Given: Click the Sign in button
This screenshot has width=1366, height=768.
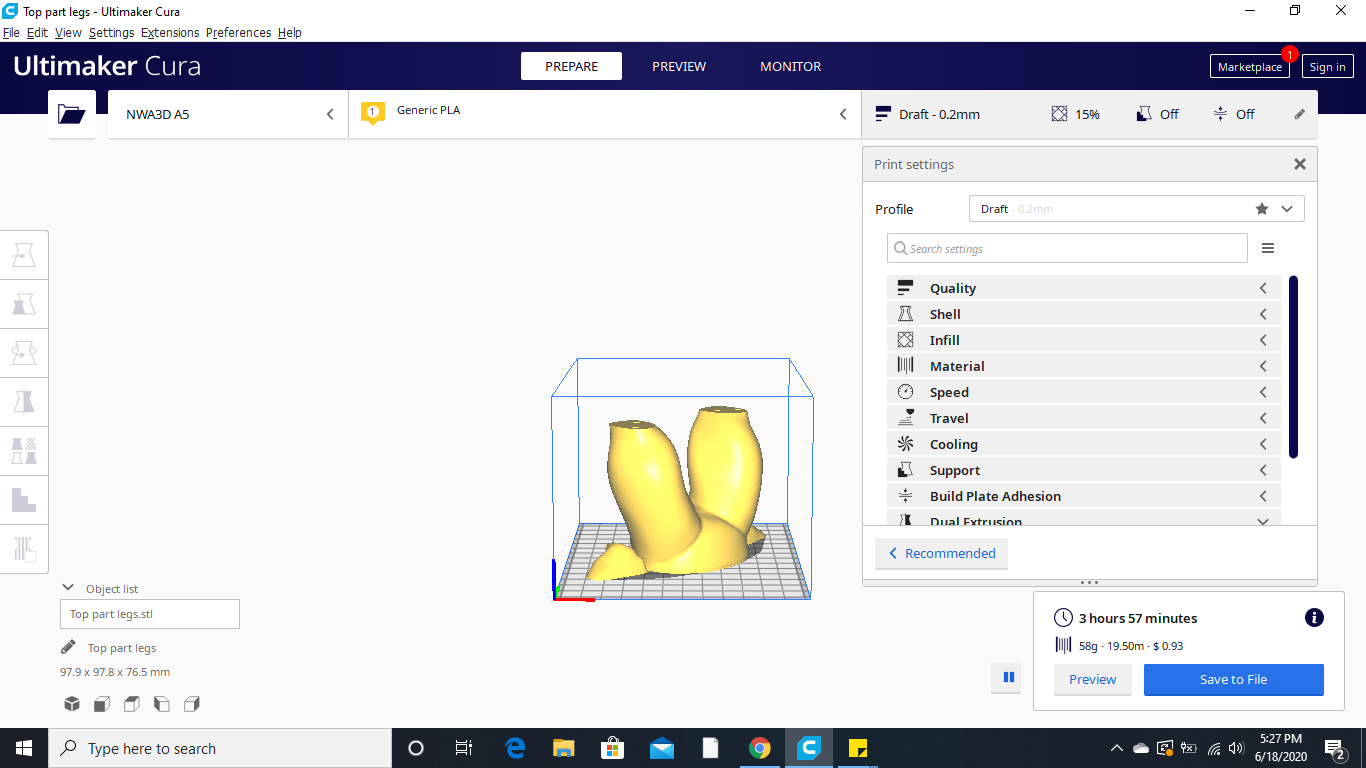Looking at the screenshot, I should (1327, 66).
